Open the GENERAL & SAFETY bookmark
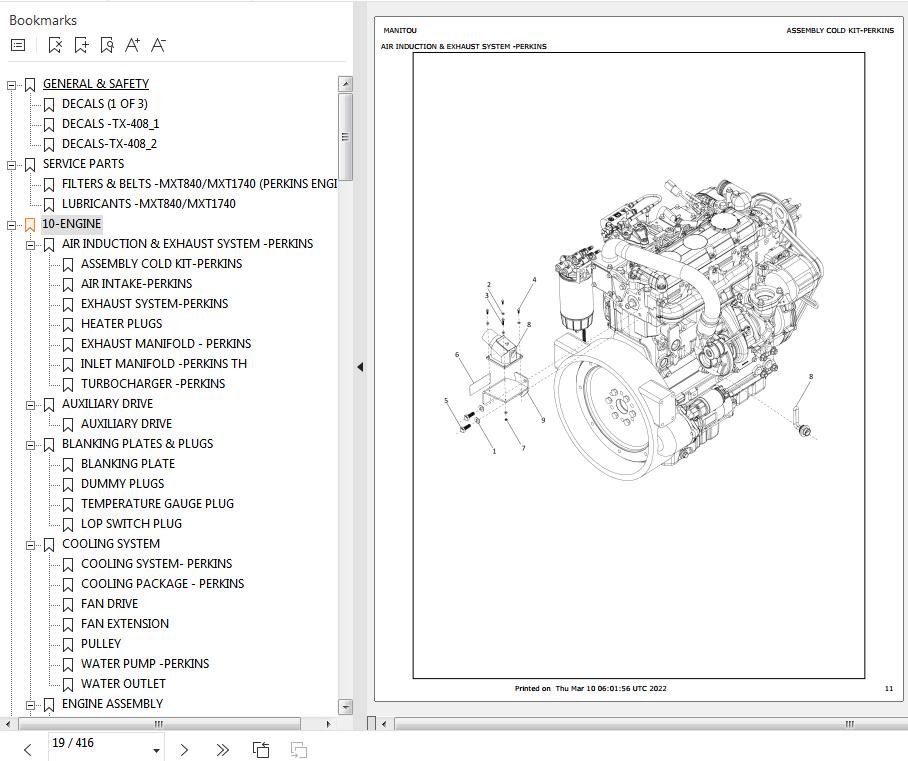Screen dimensions: 908x761 point(96,84)
